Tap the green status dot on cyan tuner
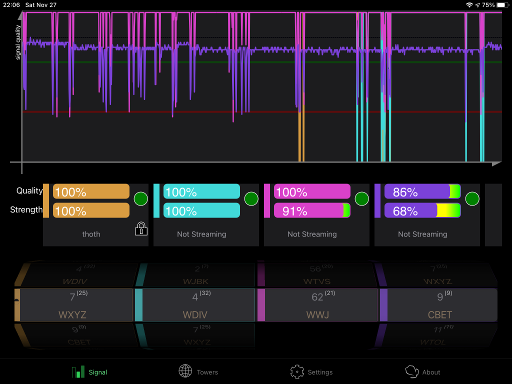This screenshot has width=512, height=384. (x=251, y=199)
